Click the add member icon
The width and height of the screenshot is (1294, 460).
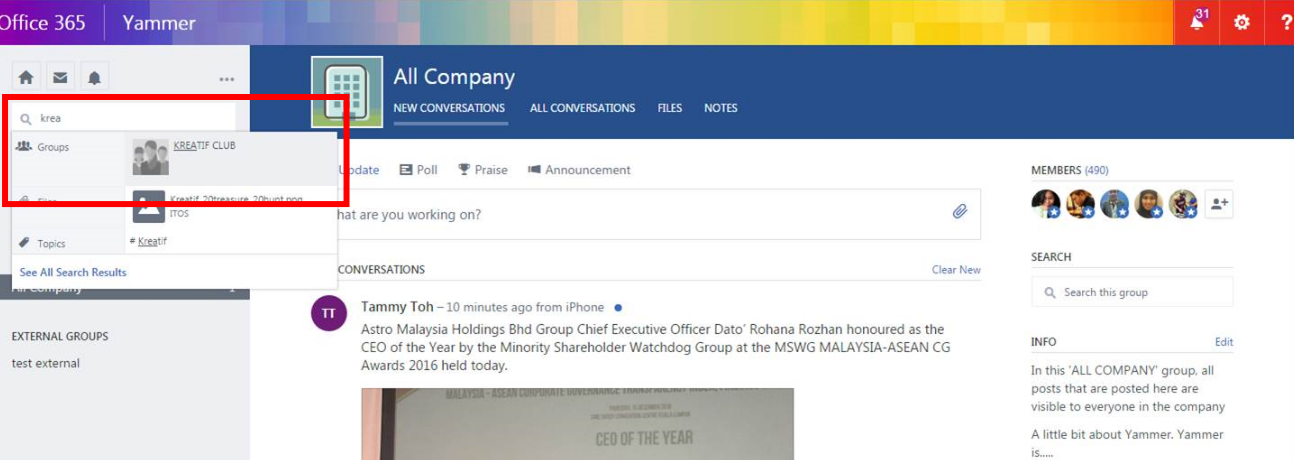1219,204
